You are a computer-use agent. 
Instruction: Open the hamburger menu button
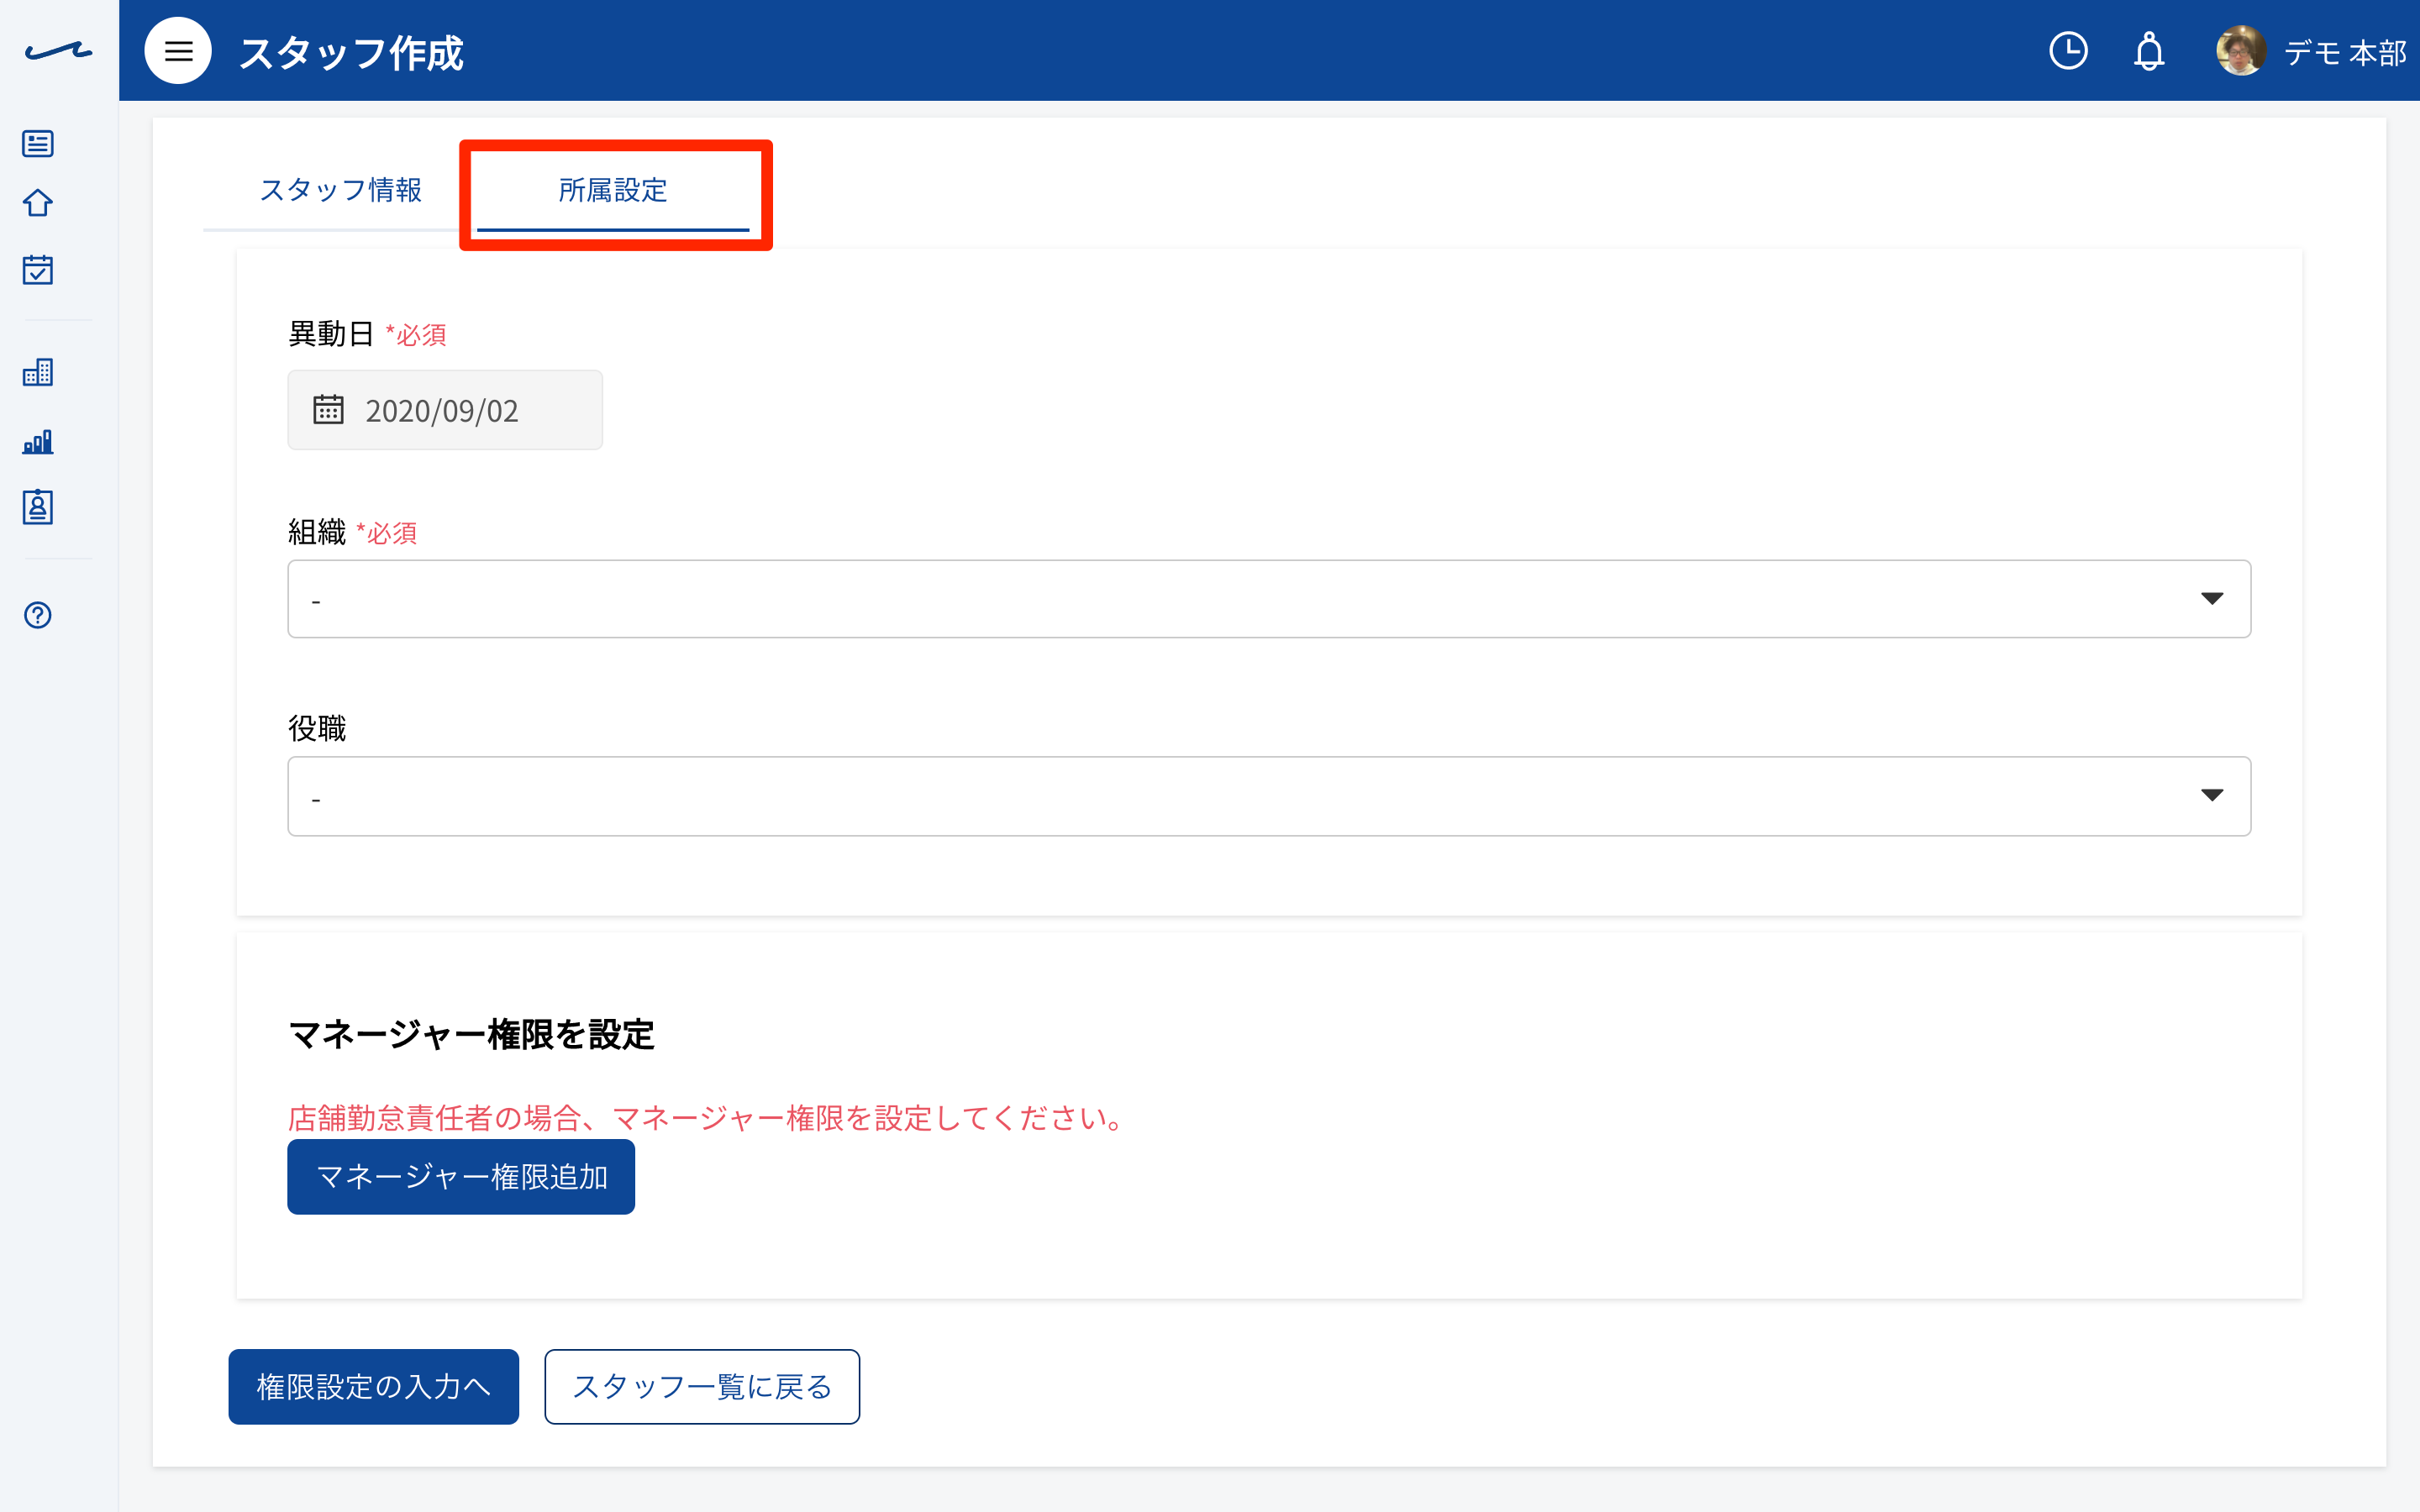pos(178,51)
